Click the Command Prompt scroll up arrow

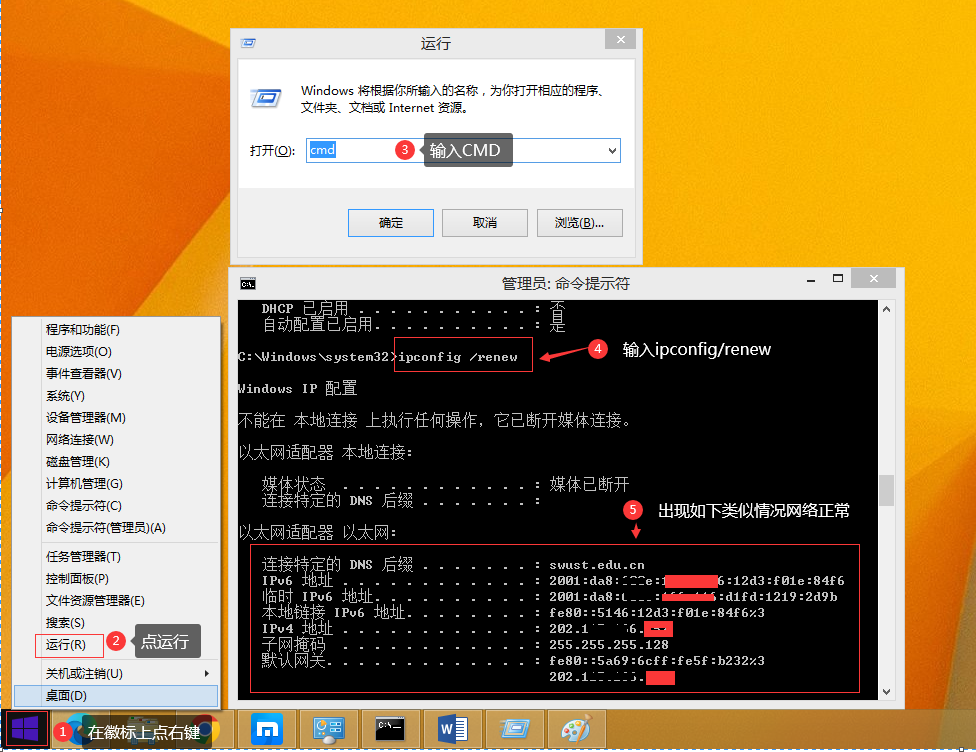coord(886,309)
